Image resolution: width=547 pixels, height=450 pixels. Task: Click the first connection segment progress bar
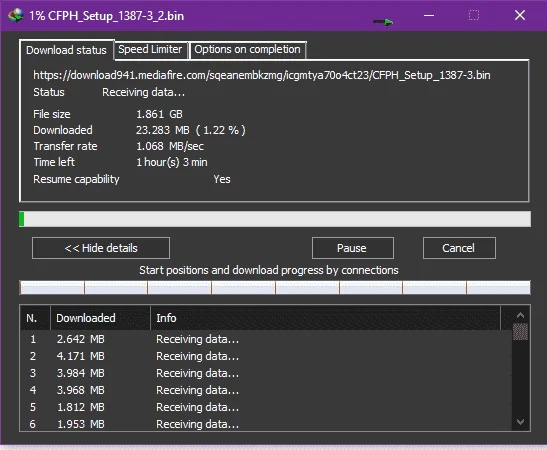(x=52, y=287)
